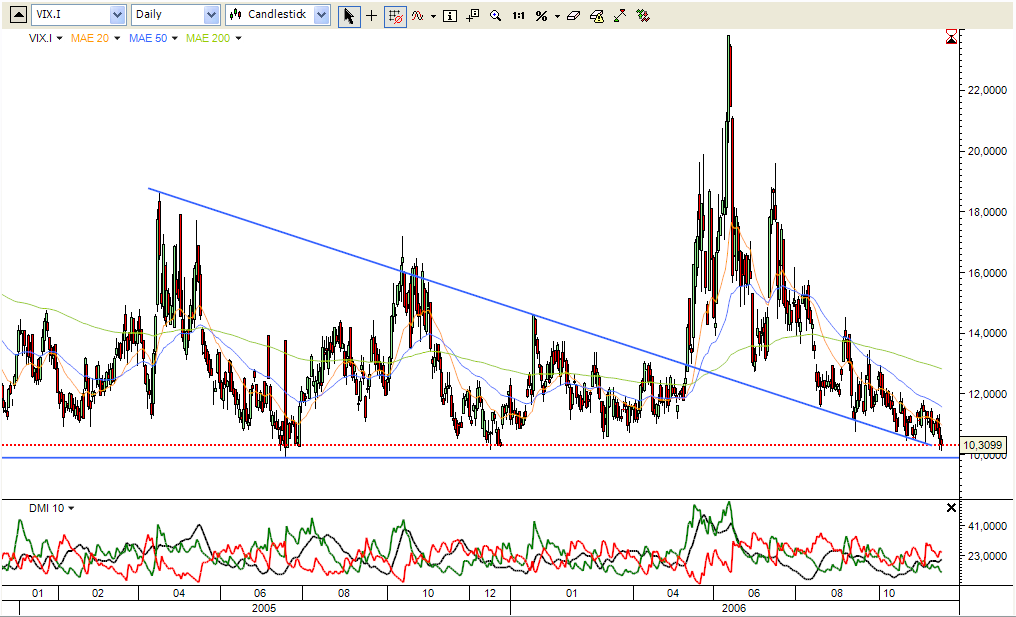Close the DMI indicator panel
1016x617 pixels.
point(950,508)
